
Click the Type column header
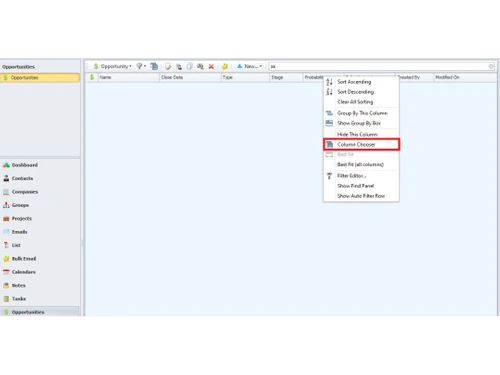(x=245, y=77)
